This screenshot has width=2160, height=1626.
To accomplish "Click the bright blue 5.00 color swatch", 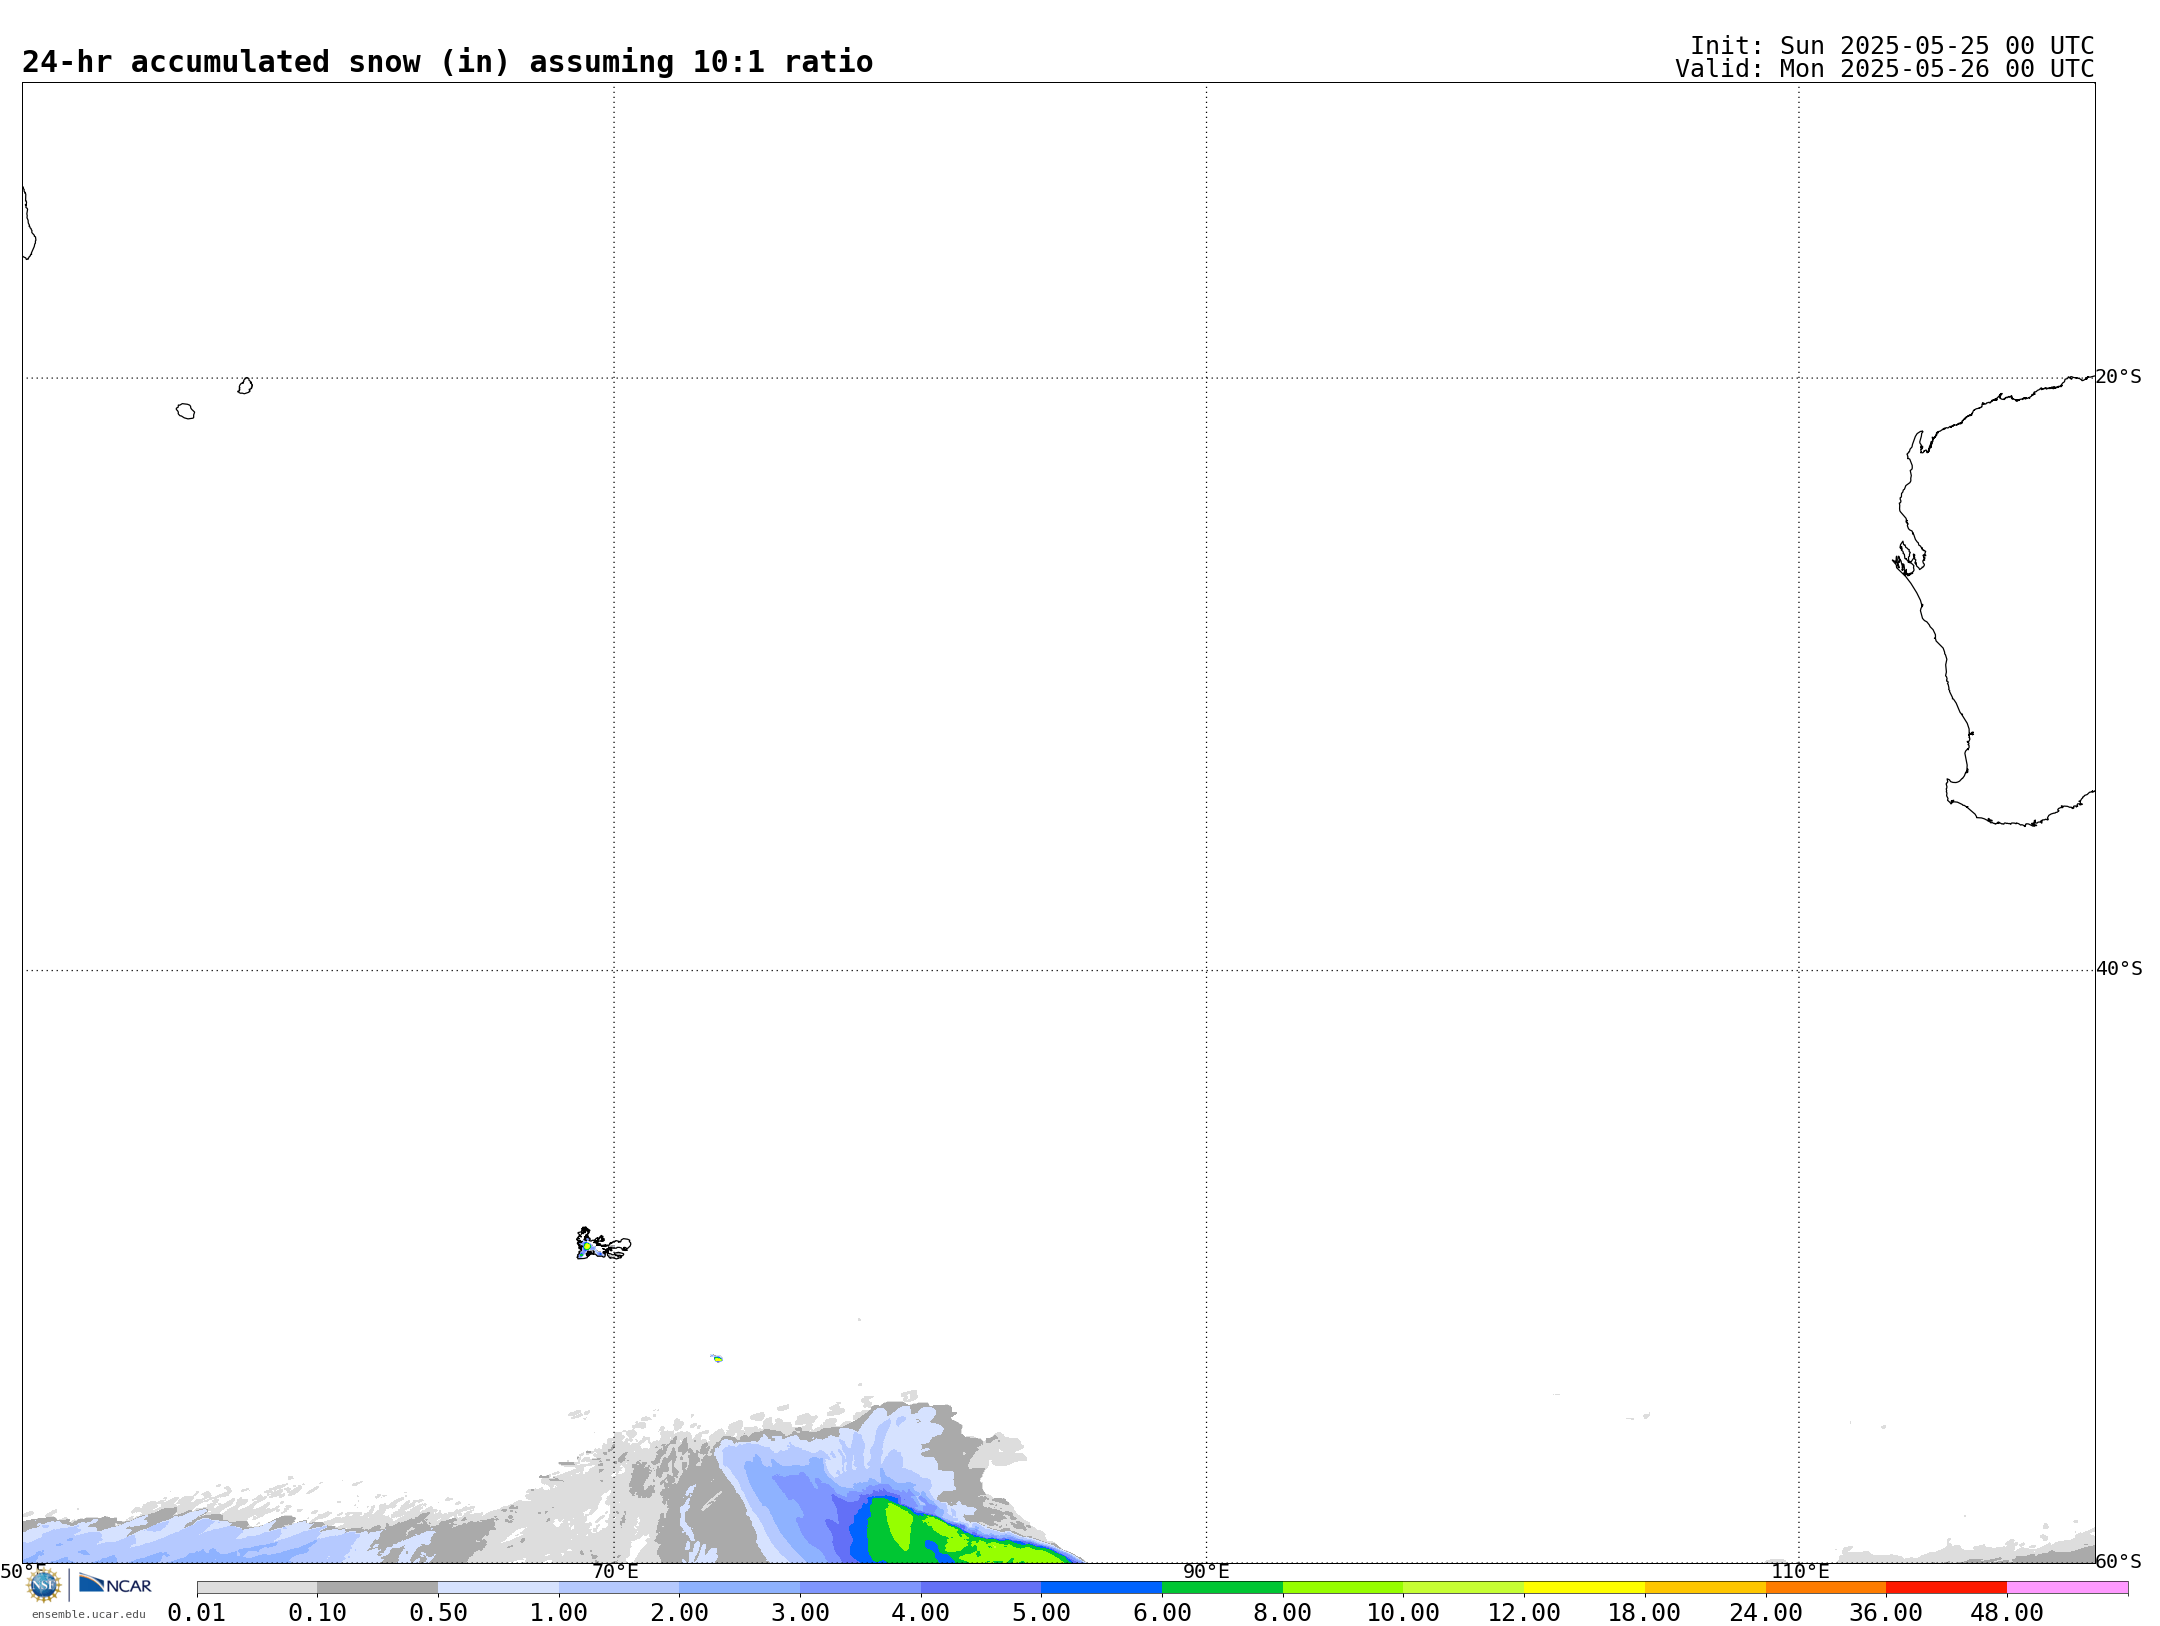I will pyautogui.click(x=1101, y=1588).
